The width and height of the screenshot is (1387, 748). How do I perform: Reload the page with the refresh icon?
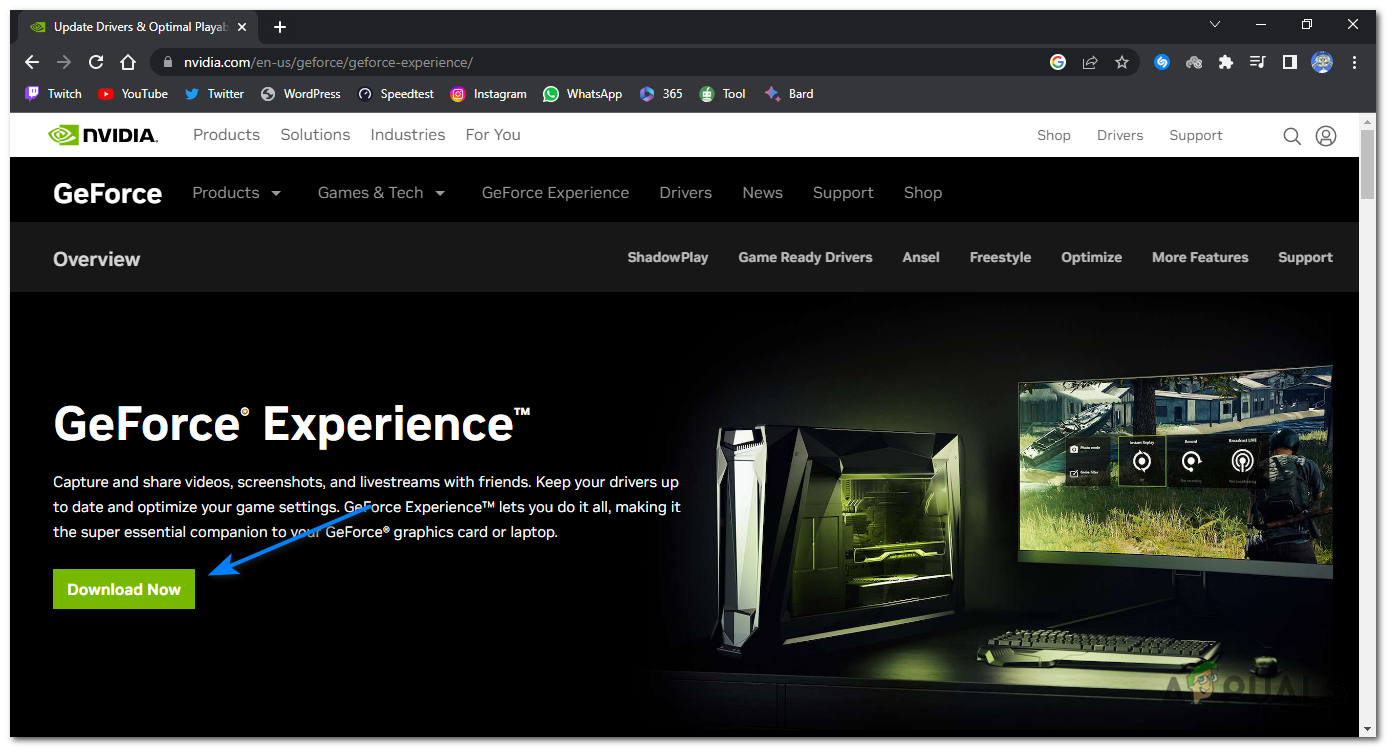(x=95, y=62)
